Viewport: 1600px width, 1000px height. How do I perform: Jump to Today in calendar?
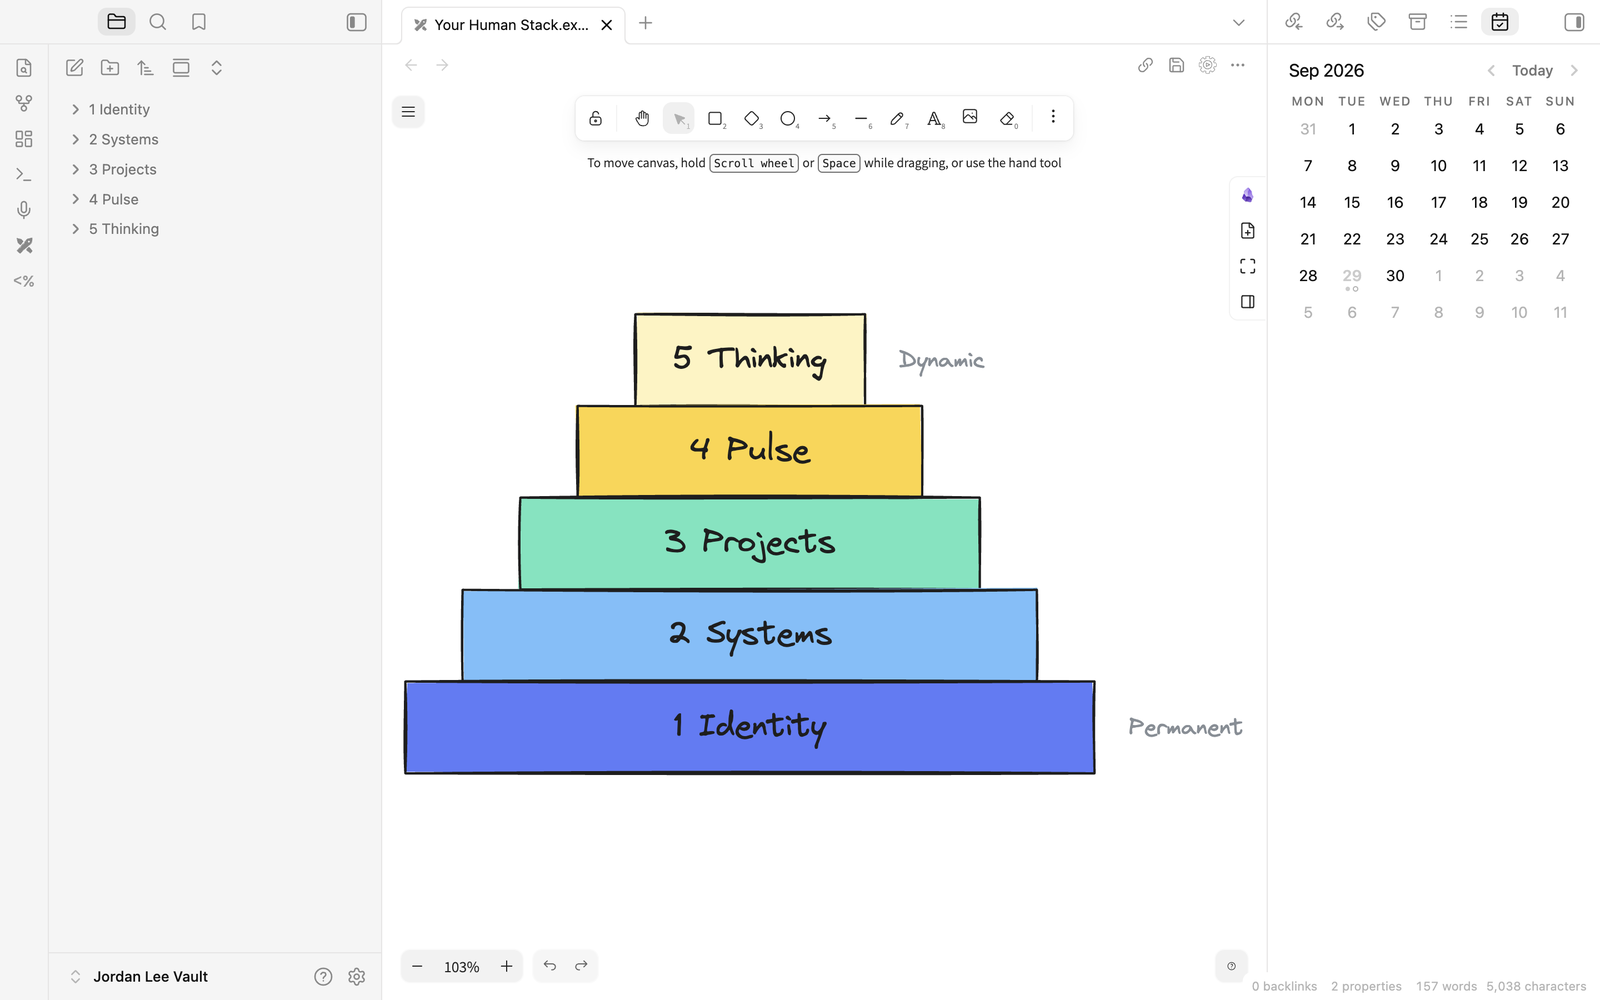(x=1532, y=70)
